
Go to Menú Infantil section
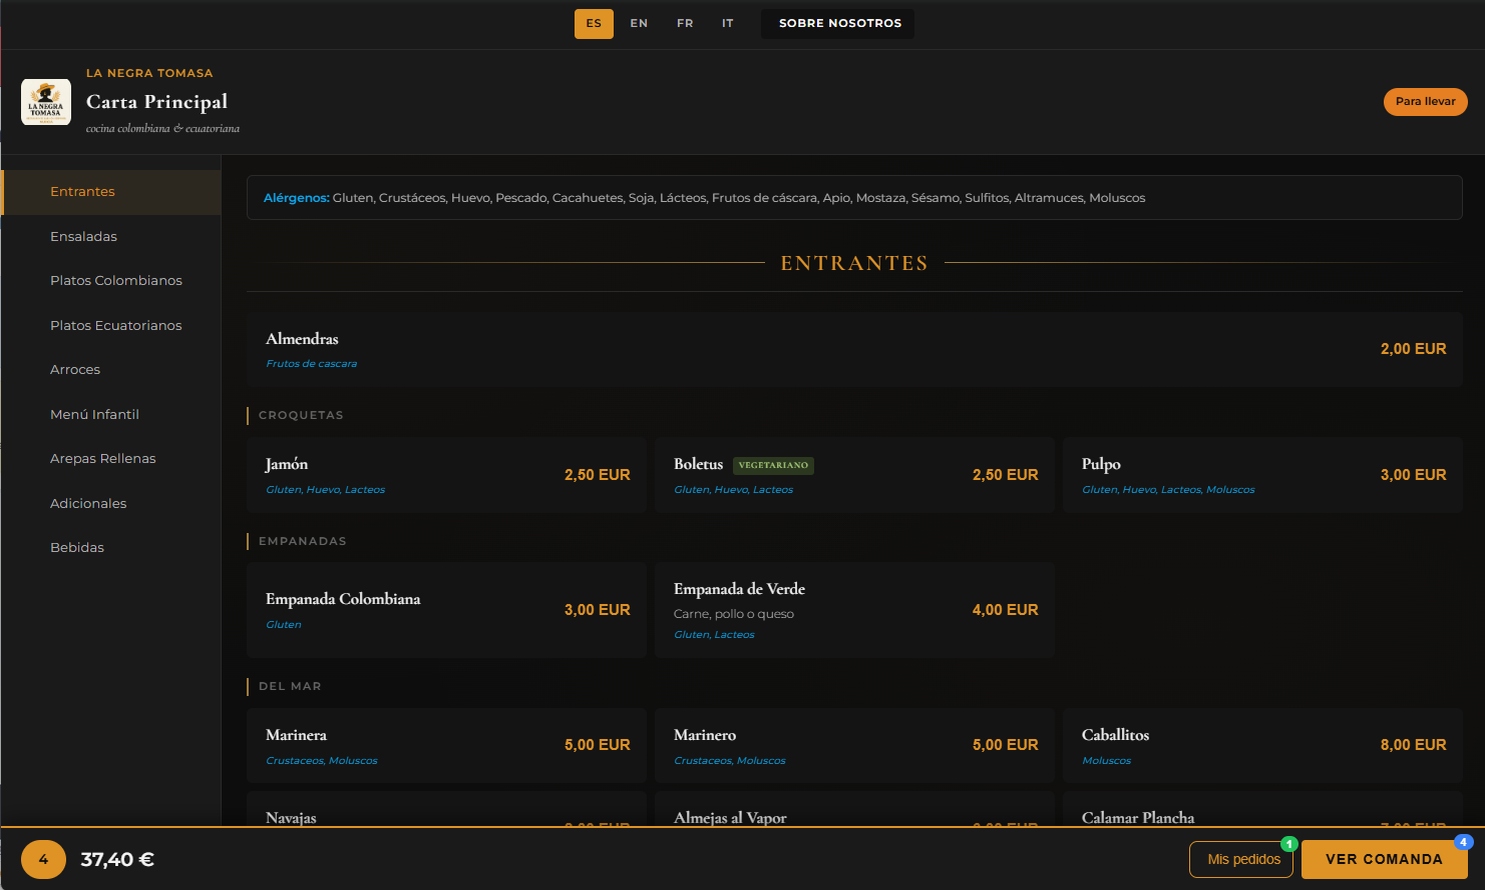pyautogui.click(x=94, y=414)
